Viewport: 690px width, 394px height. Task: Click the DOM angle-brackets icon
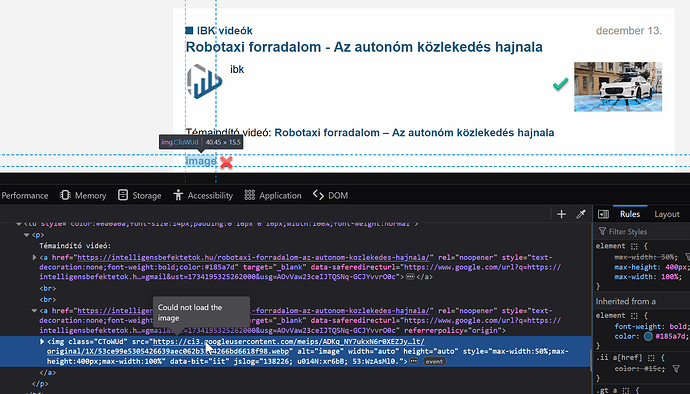pyautogui.click(x=318, y=195)
